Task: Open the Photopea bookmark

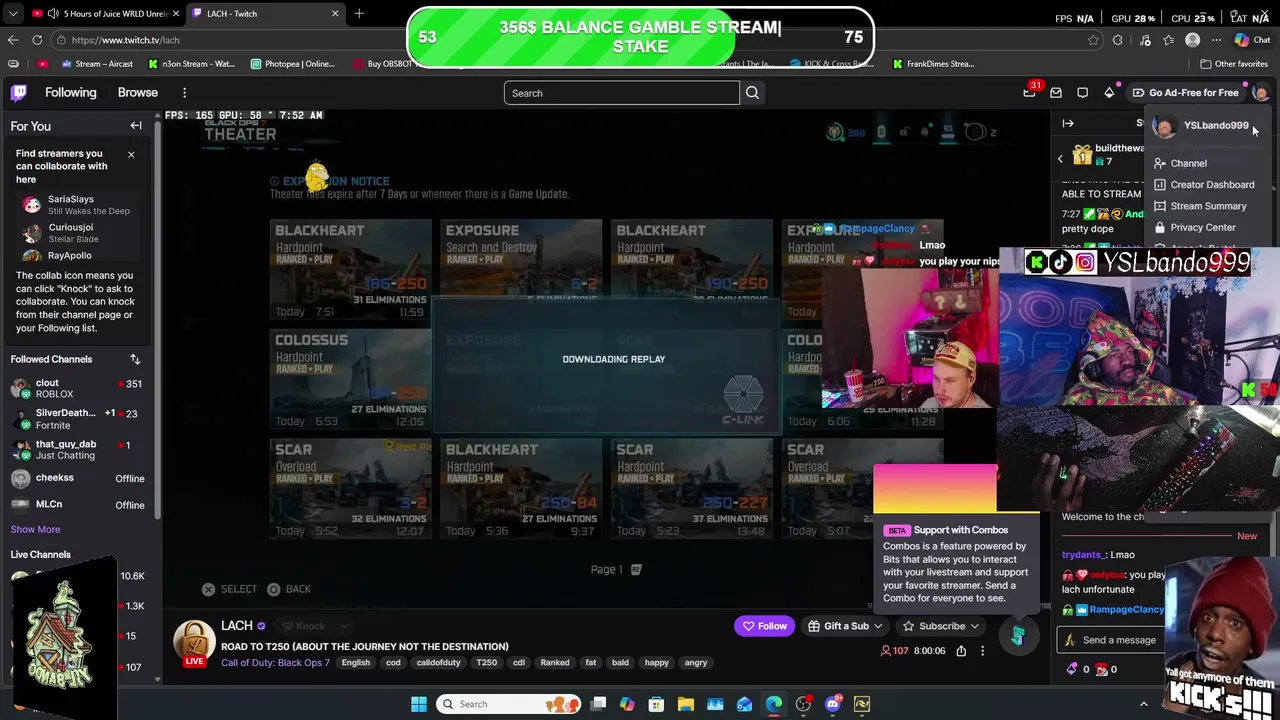Action: (293, 64)
